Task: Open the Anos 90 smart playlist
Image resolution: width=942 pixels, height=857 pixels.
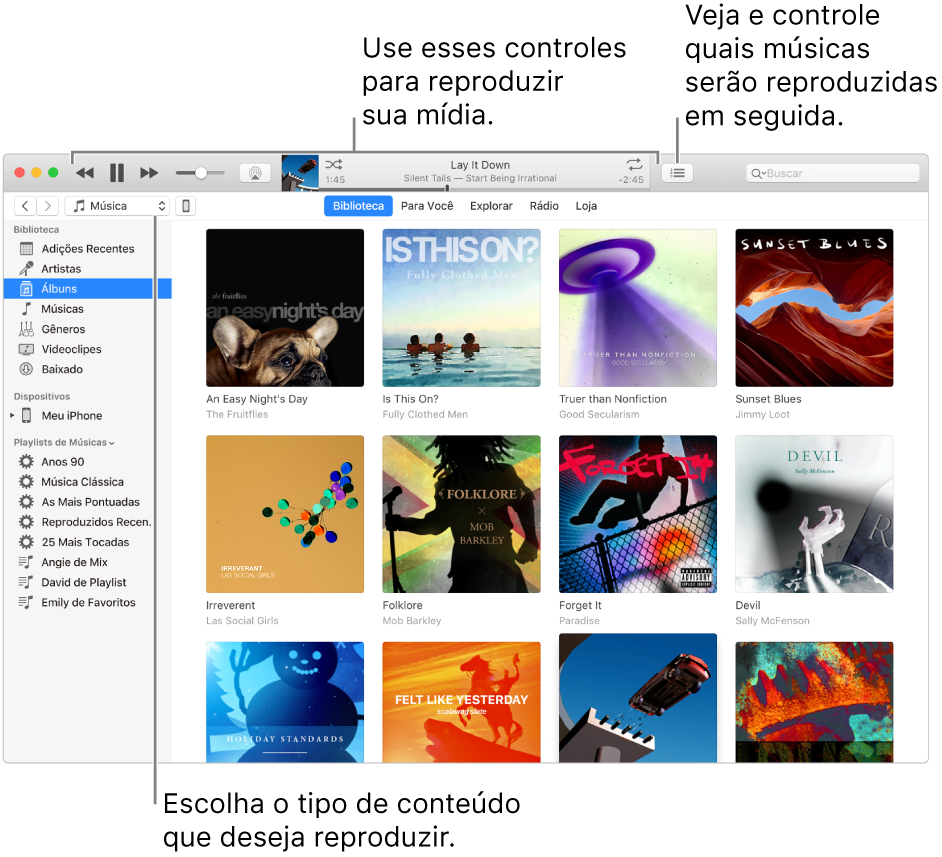Action: (x=88, y=462)
